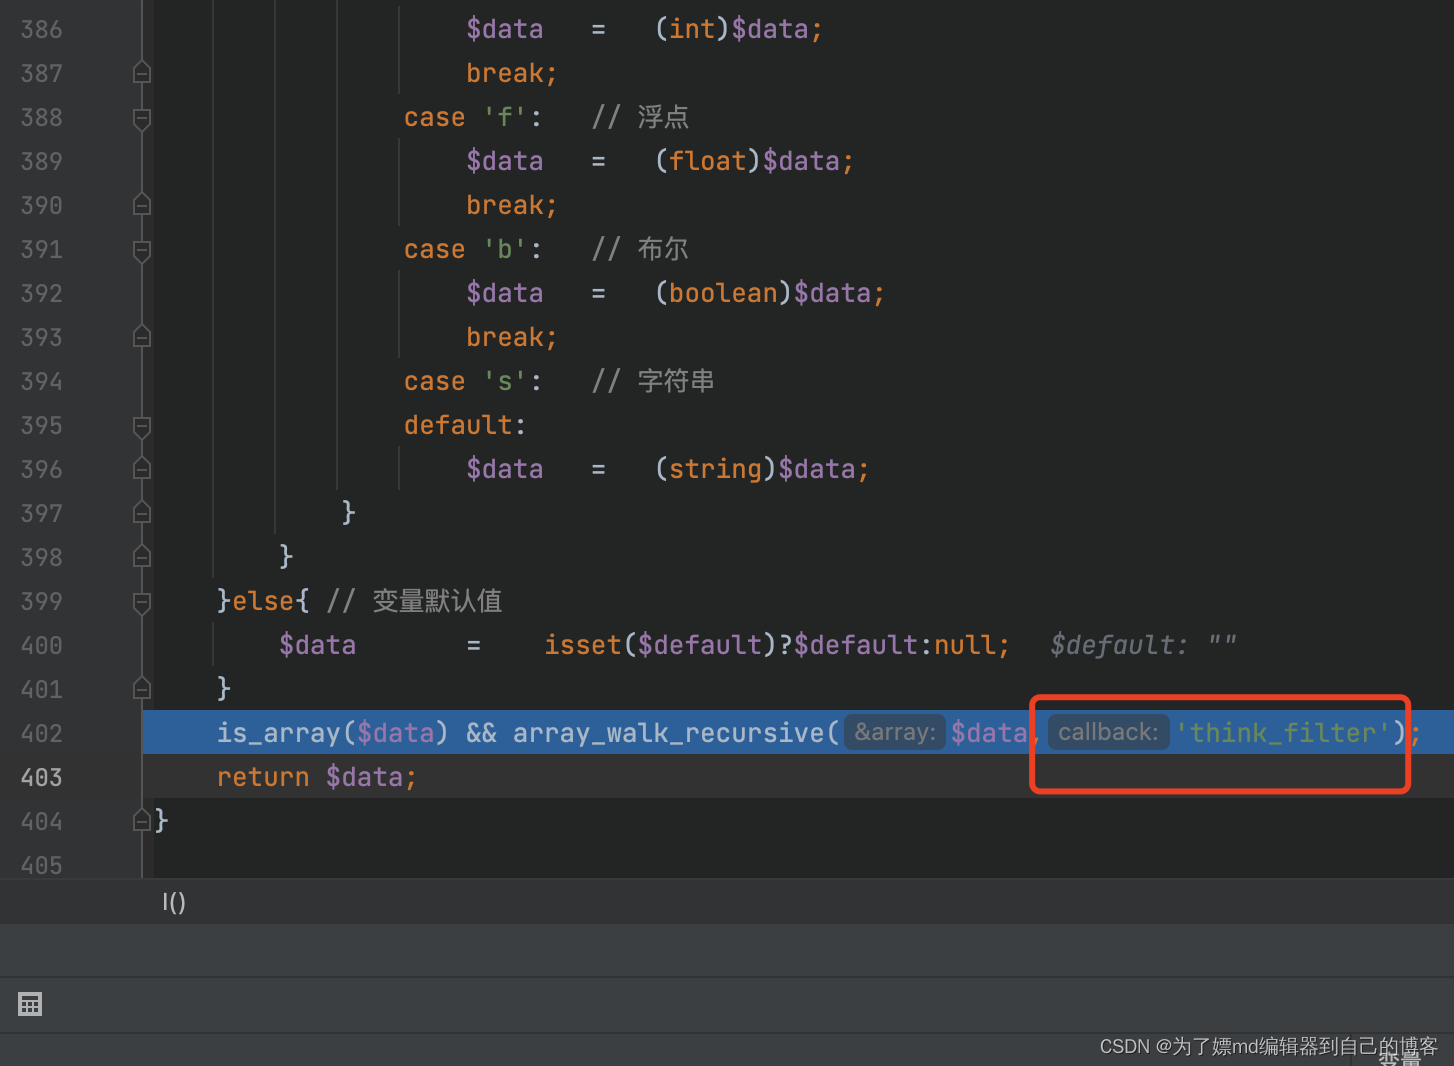The height and width of the screenshot is (1066, 1454).
Task: Click $data in the return statement
Action: click(364, 777)
